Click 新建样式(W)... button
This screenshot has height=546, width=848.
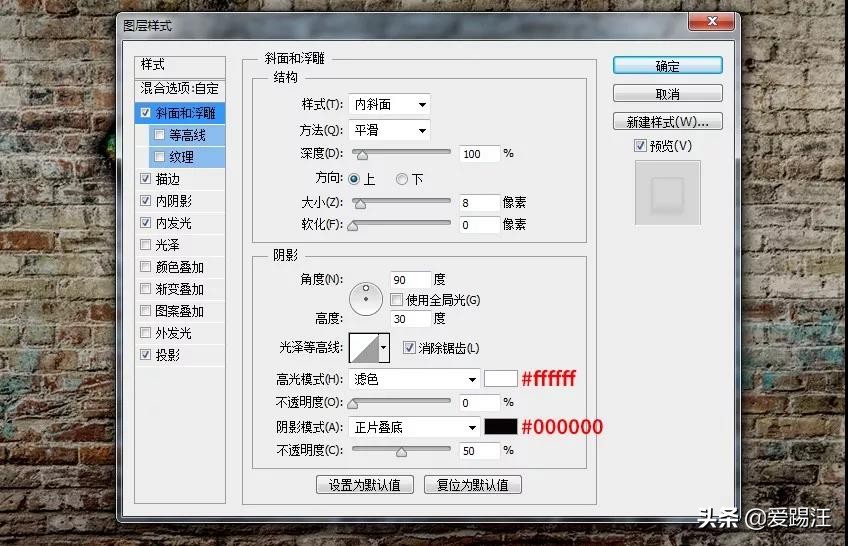667,122
